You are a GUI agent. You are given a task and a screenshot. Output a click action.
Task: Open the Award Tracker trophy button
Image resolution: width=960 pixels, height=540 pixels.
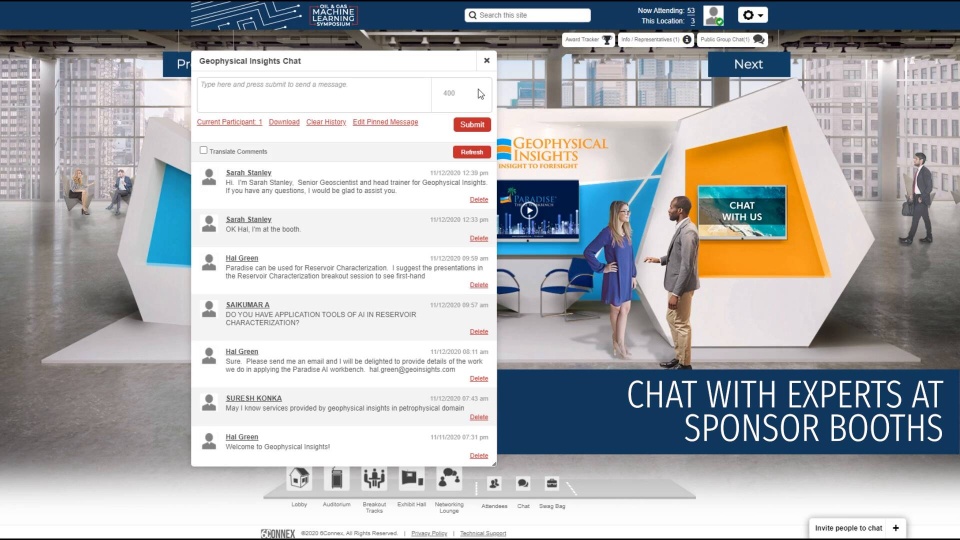[x=588, y=40]
